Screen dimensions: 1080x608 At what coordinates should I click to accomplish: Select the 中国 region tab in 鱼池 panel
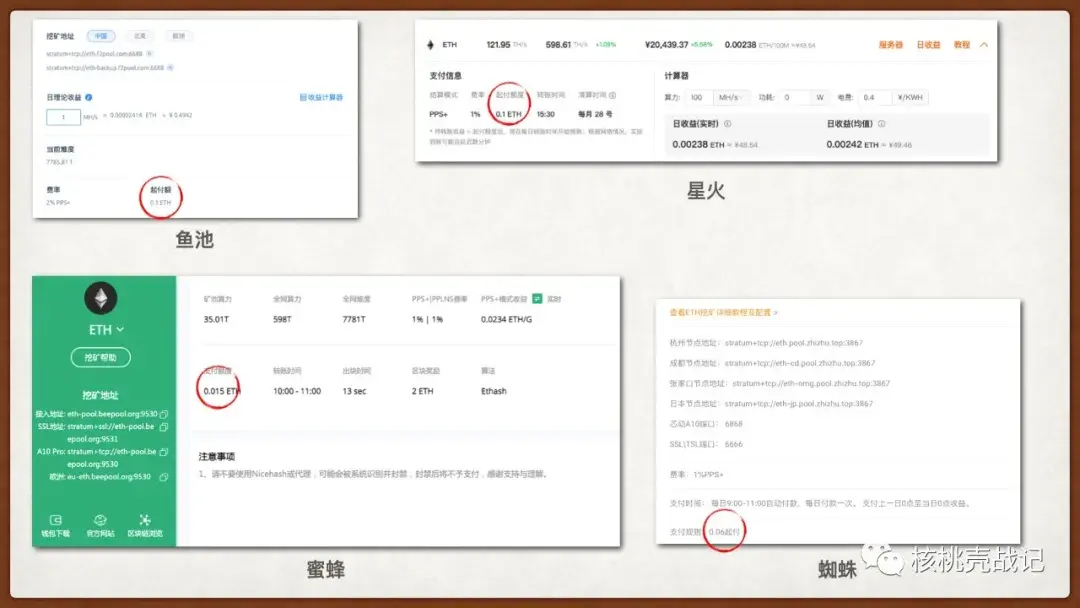pyautogui.click(x=101, y=36)
